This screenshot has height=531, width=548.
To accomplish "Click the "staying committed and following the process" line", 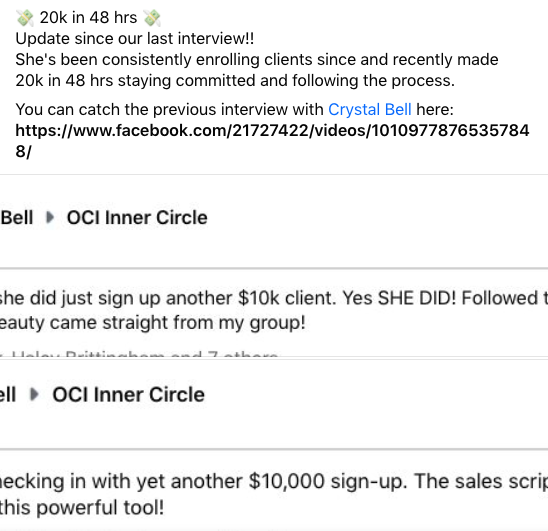I will [286, 80].
